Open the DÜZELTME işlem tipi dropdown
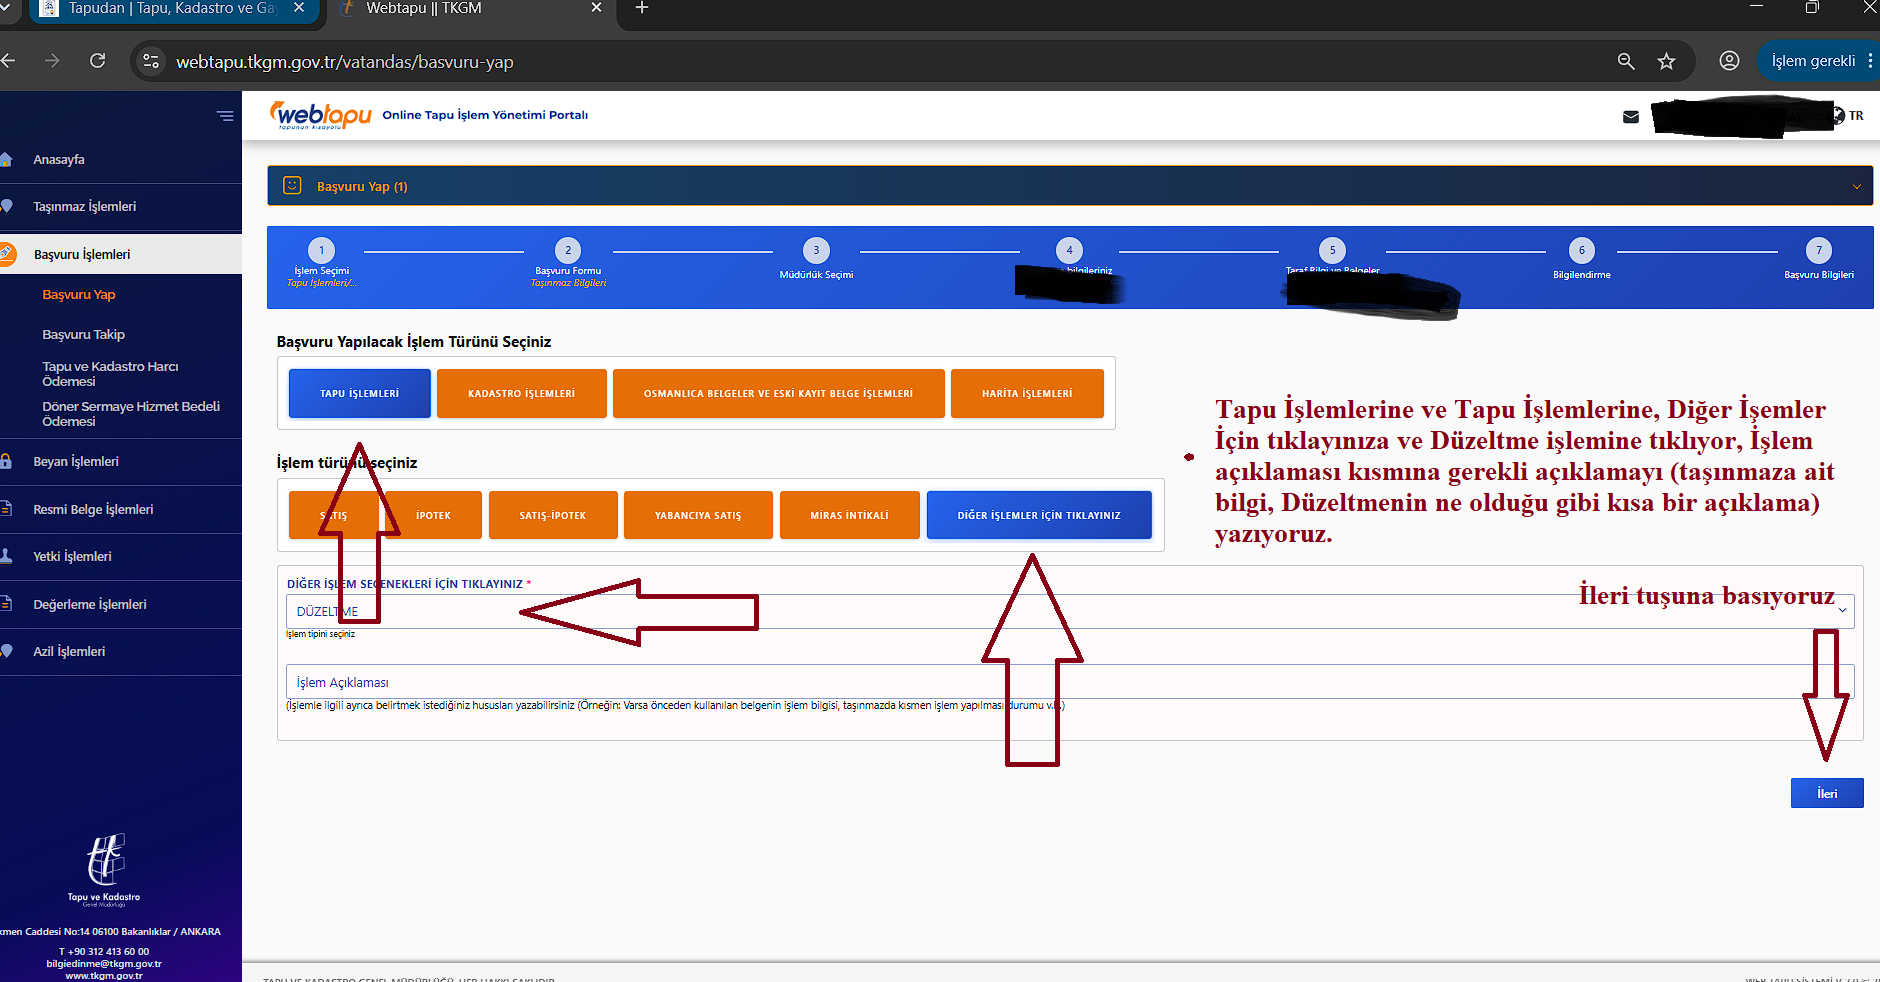 pos(1069,611)
